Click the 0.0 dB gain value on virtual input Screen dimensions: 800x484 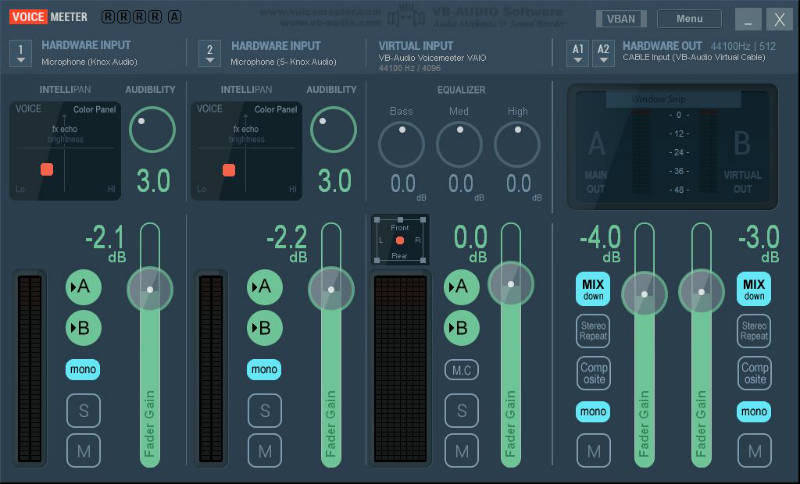(471, 243)
